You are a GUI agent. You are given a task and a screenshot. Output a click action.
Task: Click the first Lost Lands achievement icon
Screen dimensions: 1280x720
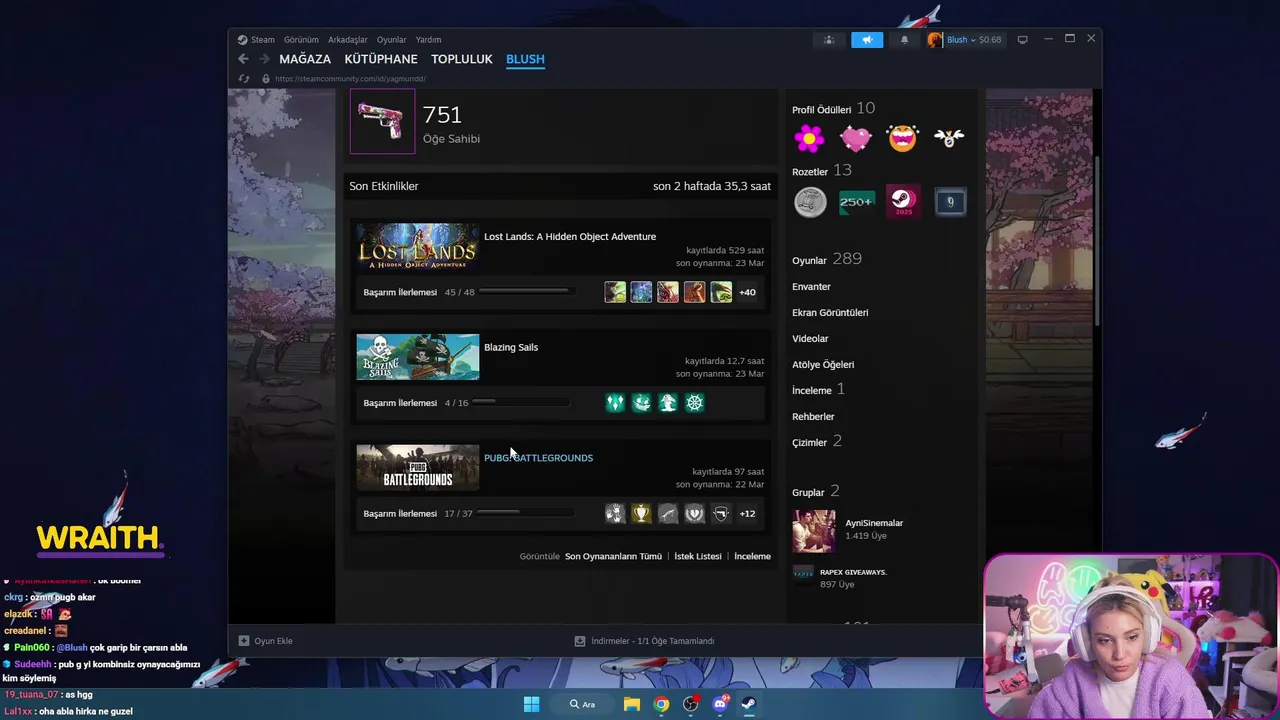coord(615,292)
